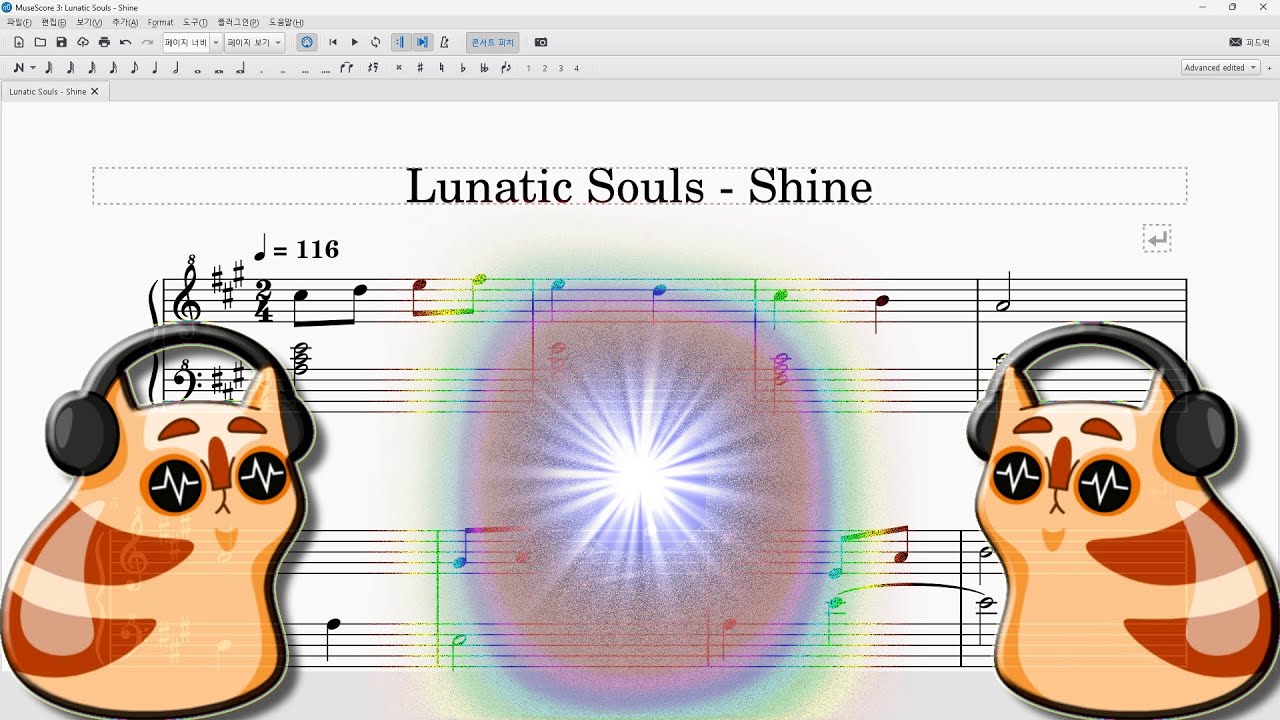
Task: Redo the last undone action
Action: pos(147,42)
